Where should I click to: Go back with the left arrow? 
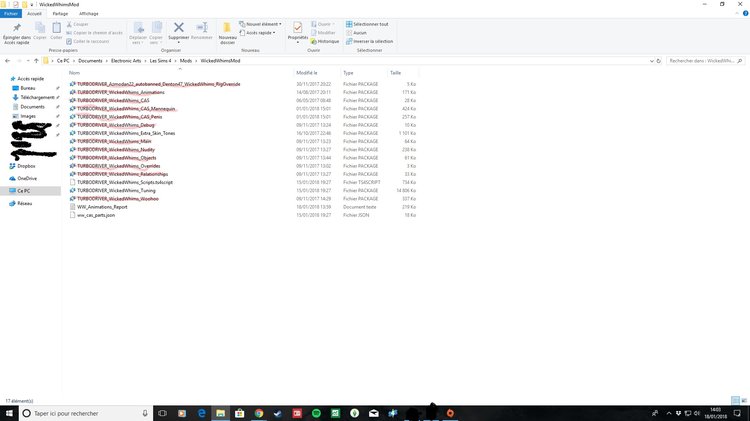[x=7, y=61]
